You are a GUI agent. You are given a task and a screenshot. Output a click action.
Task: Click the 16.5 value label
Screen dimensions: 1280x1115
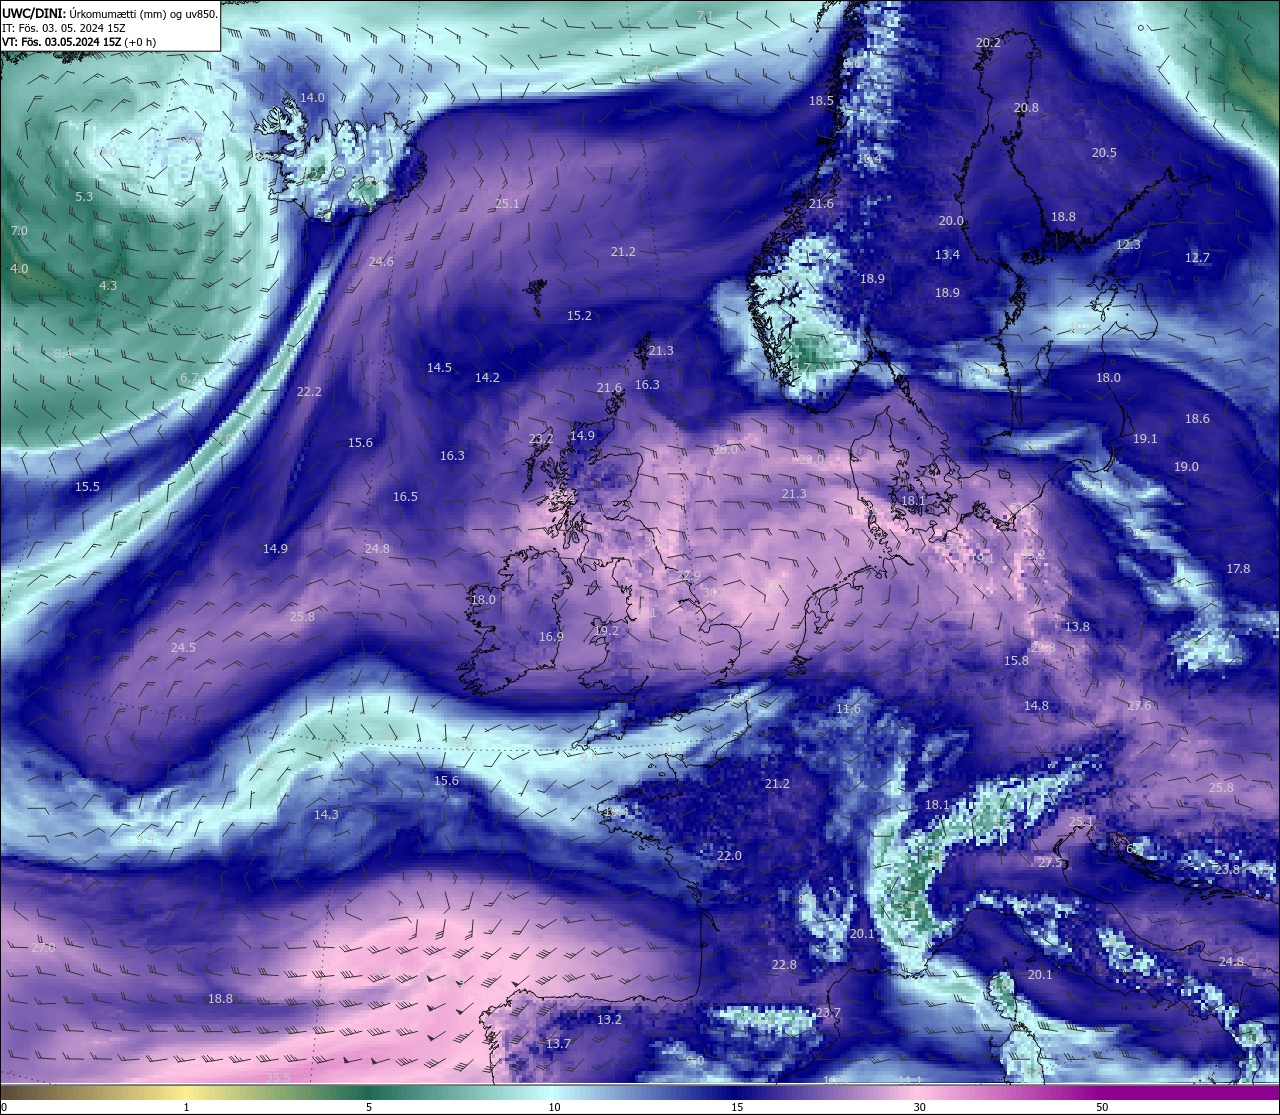[x=405, y=497]
